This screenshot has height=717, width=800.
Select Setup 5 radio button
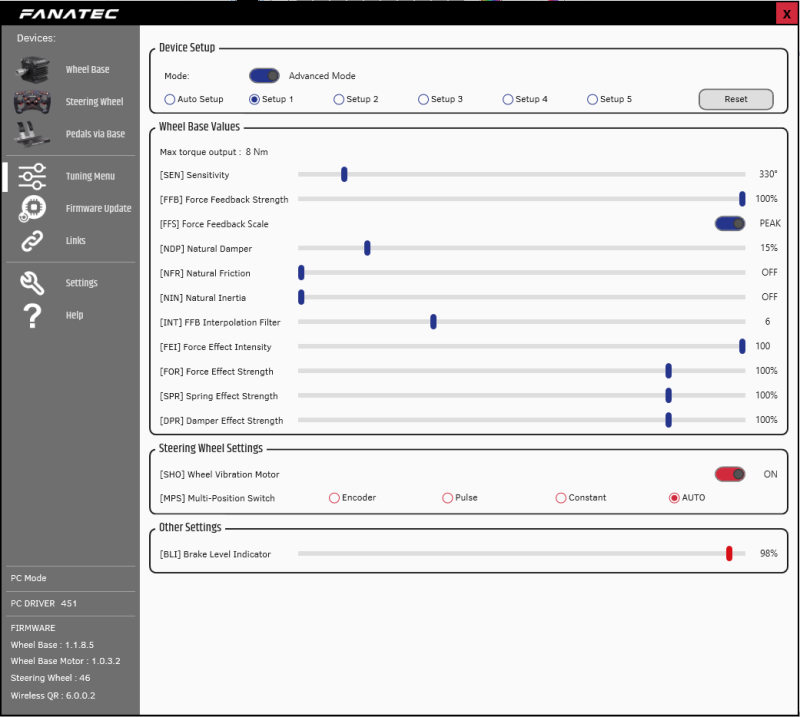(592, 99)
